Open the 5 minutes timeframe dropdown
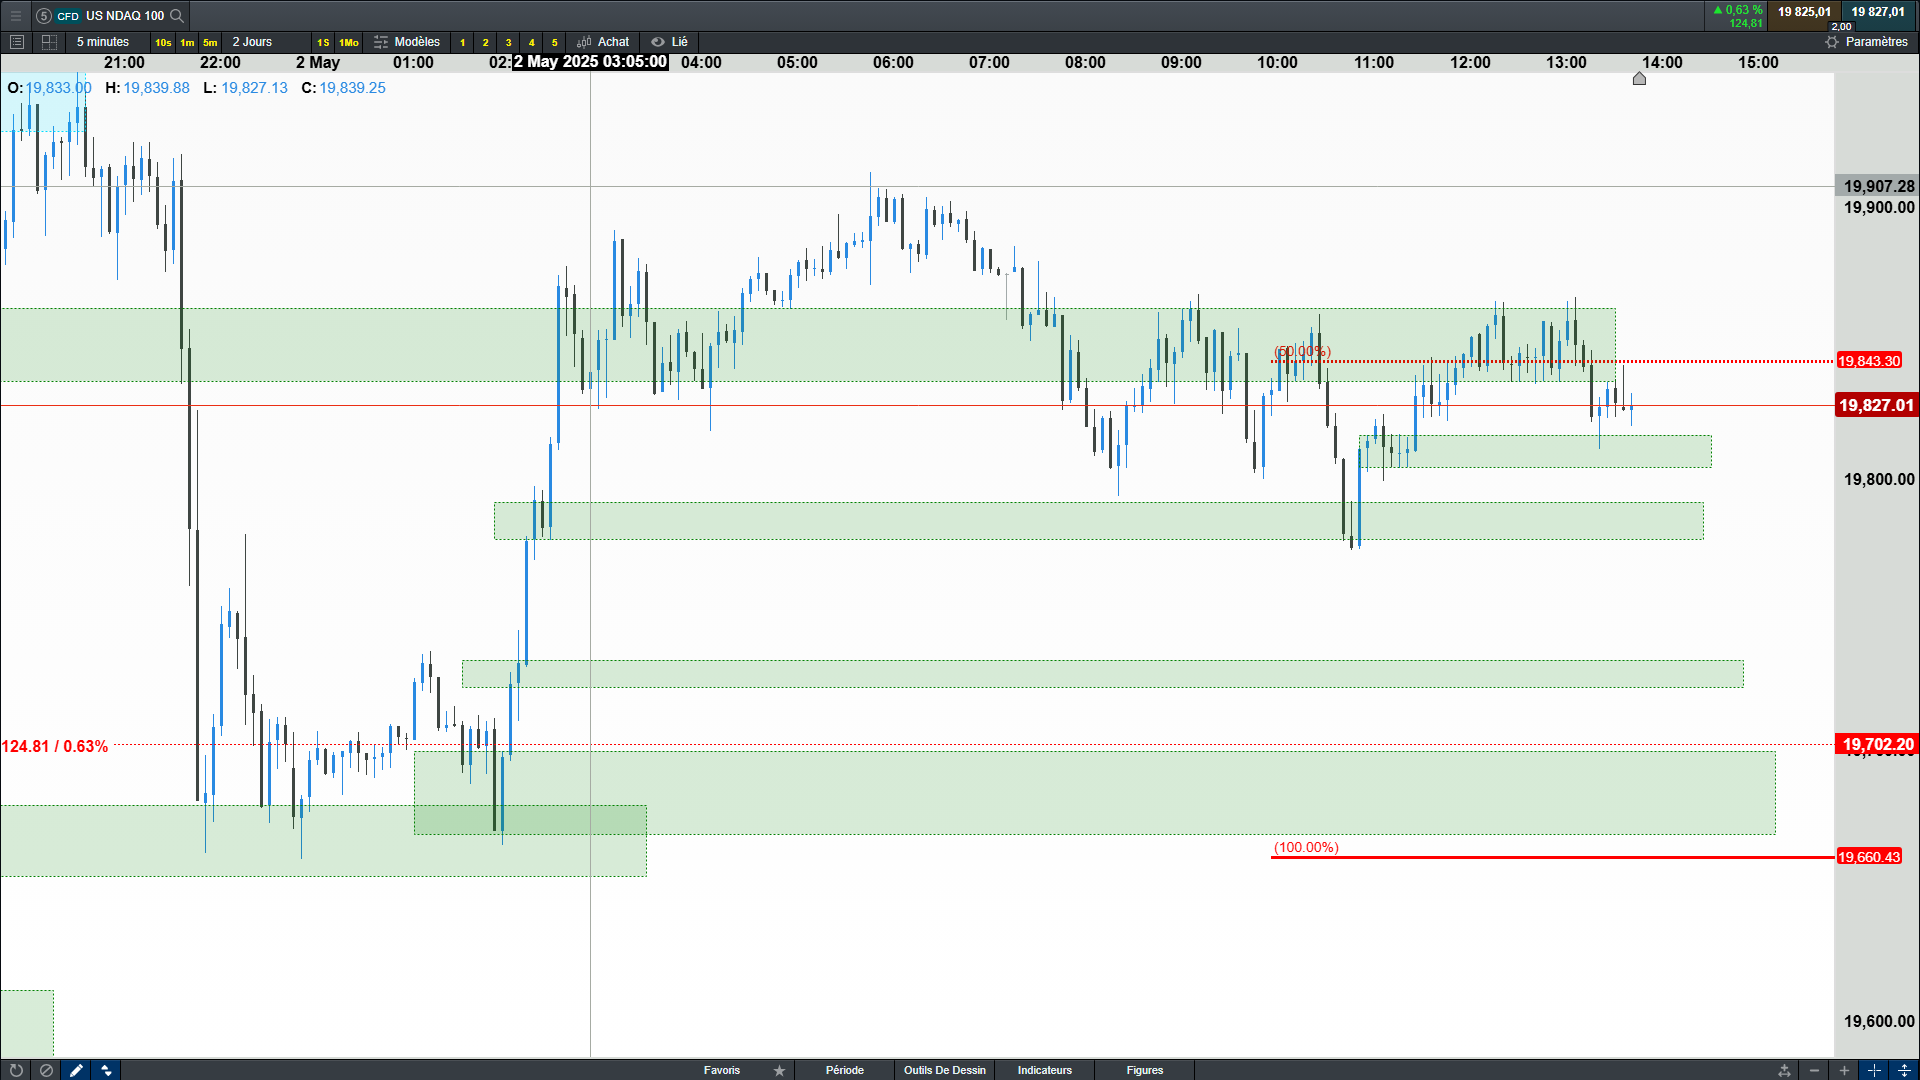Image resolution: width=1920 pixels, height=1080 pixels. pos(103,42)
